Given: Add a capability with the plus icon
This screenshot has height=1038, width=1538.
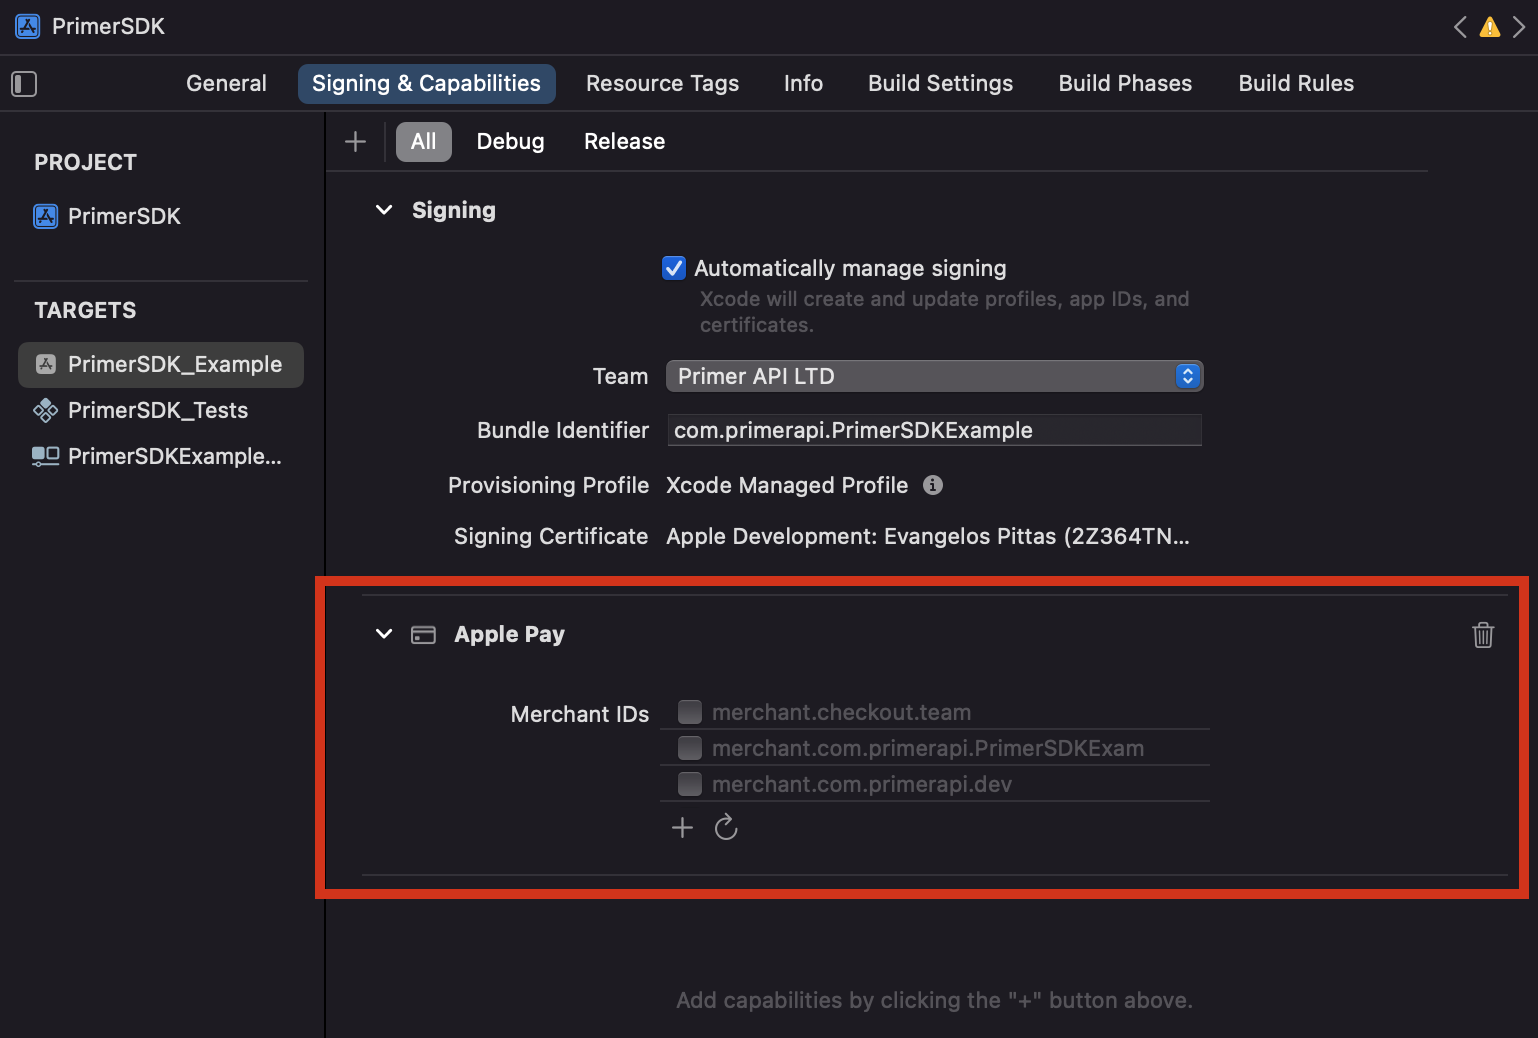Looking at the screenshot, I should coord(355,141).
